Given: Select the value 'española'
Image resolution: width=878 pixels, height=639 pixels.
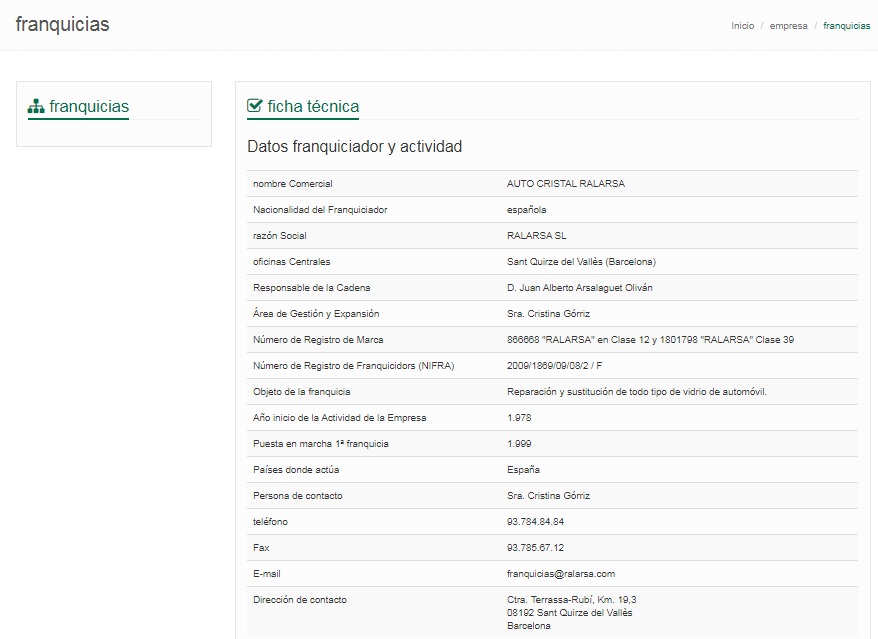Looking at the screenshot, I should [526, 209].
